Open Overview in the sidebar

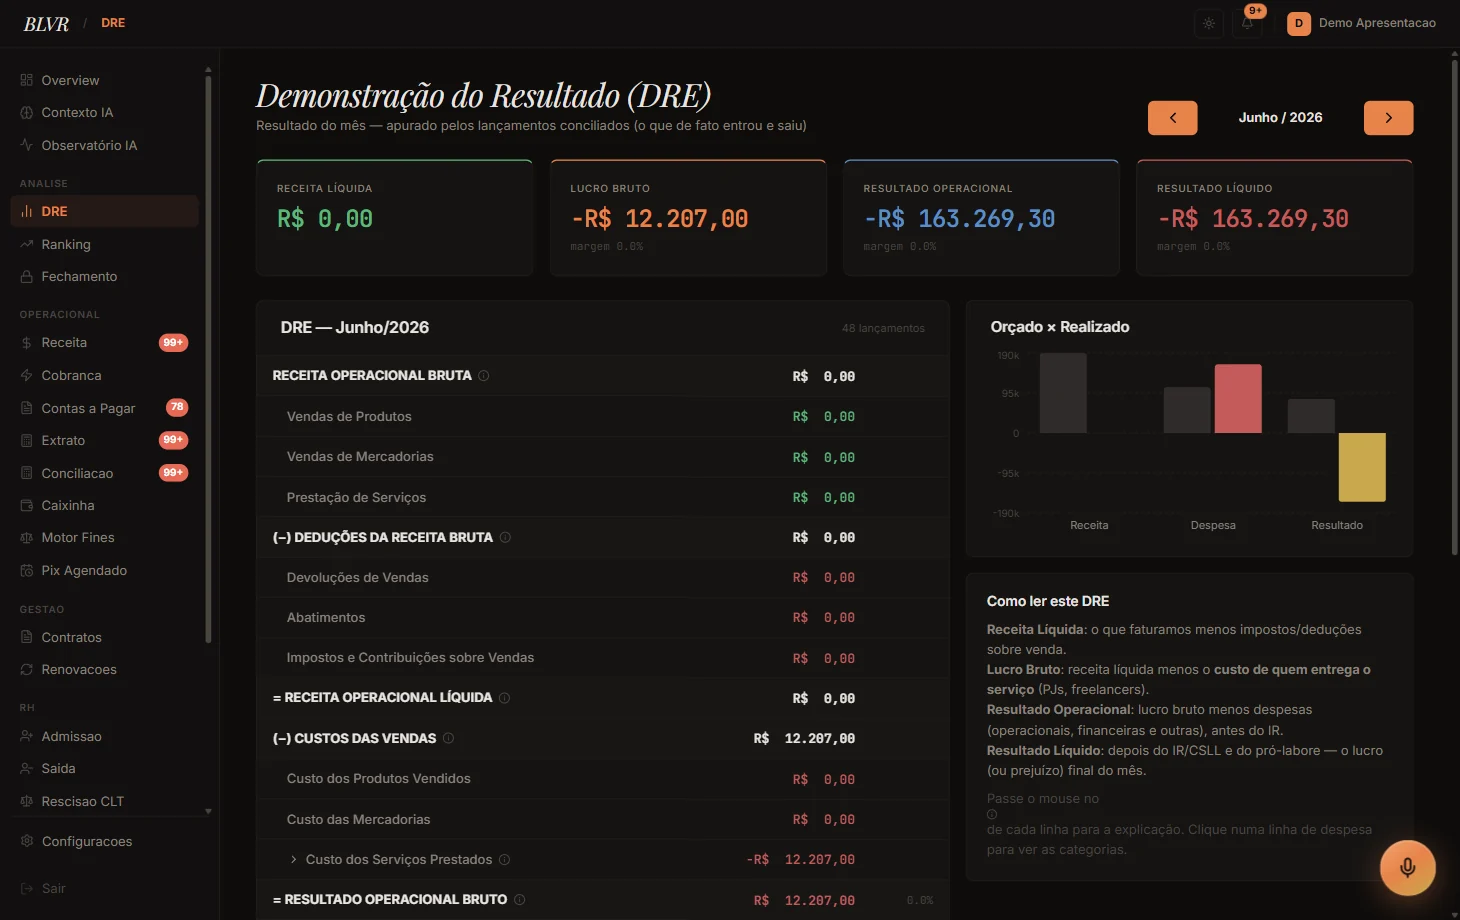click(105, 80)
